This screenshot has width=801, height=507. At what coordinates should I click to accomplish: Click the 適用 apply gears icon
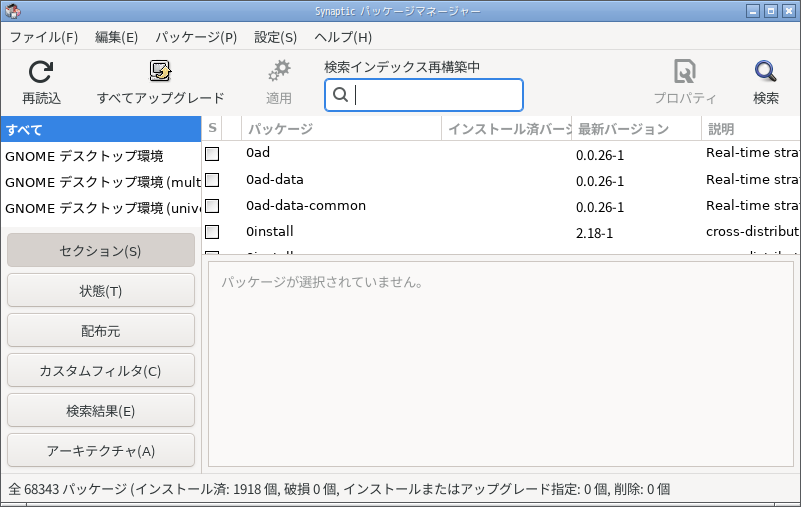pyautogui.click(x=279, y=72)
